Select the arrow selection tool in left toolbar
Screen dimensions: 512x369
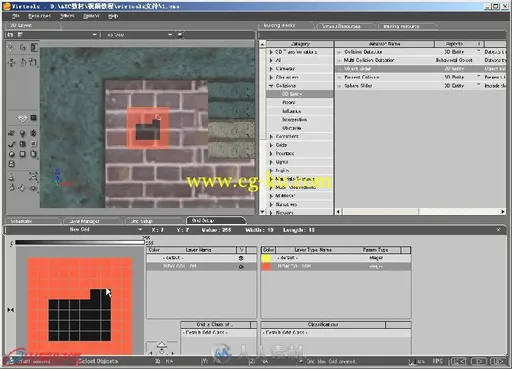(x=12, y=48)
